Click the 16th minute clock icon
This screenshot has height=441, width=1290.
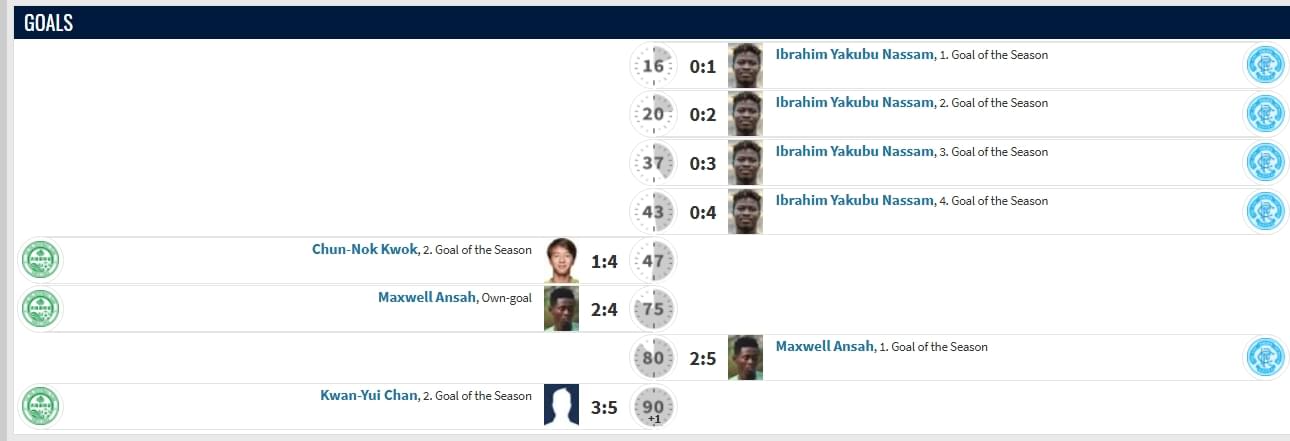tap(653, 66)
